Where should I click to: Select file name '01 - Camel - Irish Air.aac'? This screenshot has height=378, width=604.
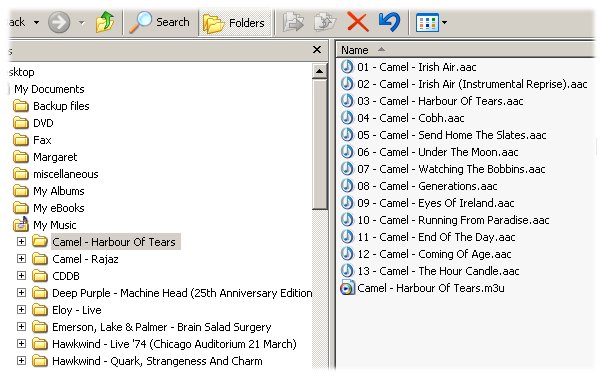pos(417,67)
